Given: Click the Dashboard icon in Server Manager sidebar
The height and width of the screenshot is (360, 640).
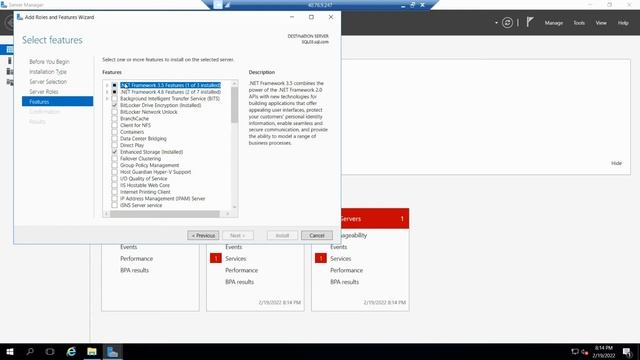Looking at the screenshot, I should pos(9,50).
